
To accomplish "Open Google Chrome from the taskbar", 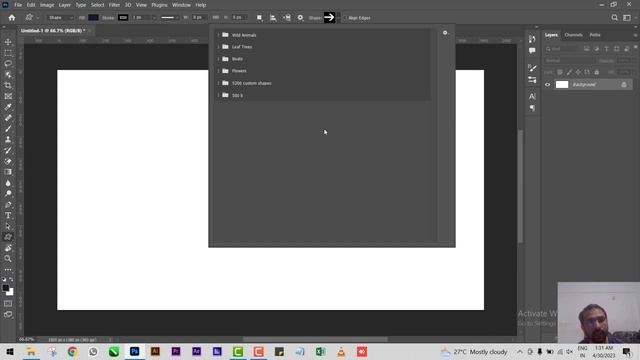I will 72,351.
